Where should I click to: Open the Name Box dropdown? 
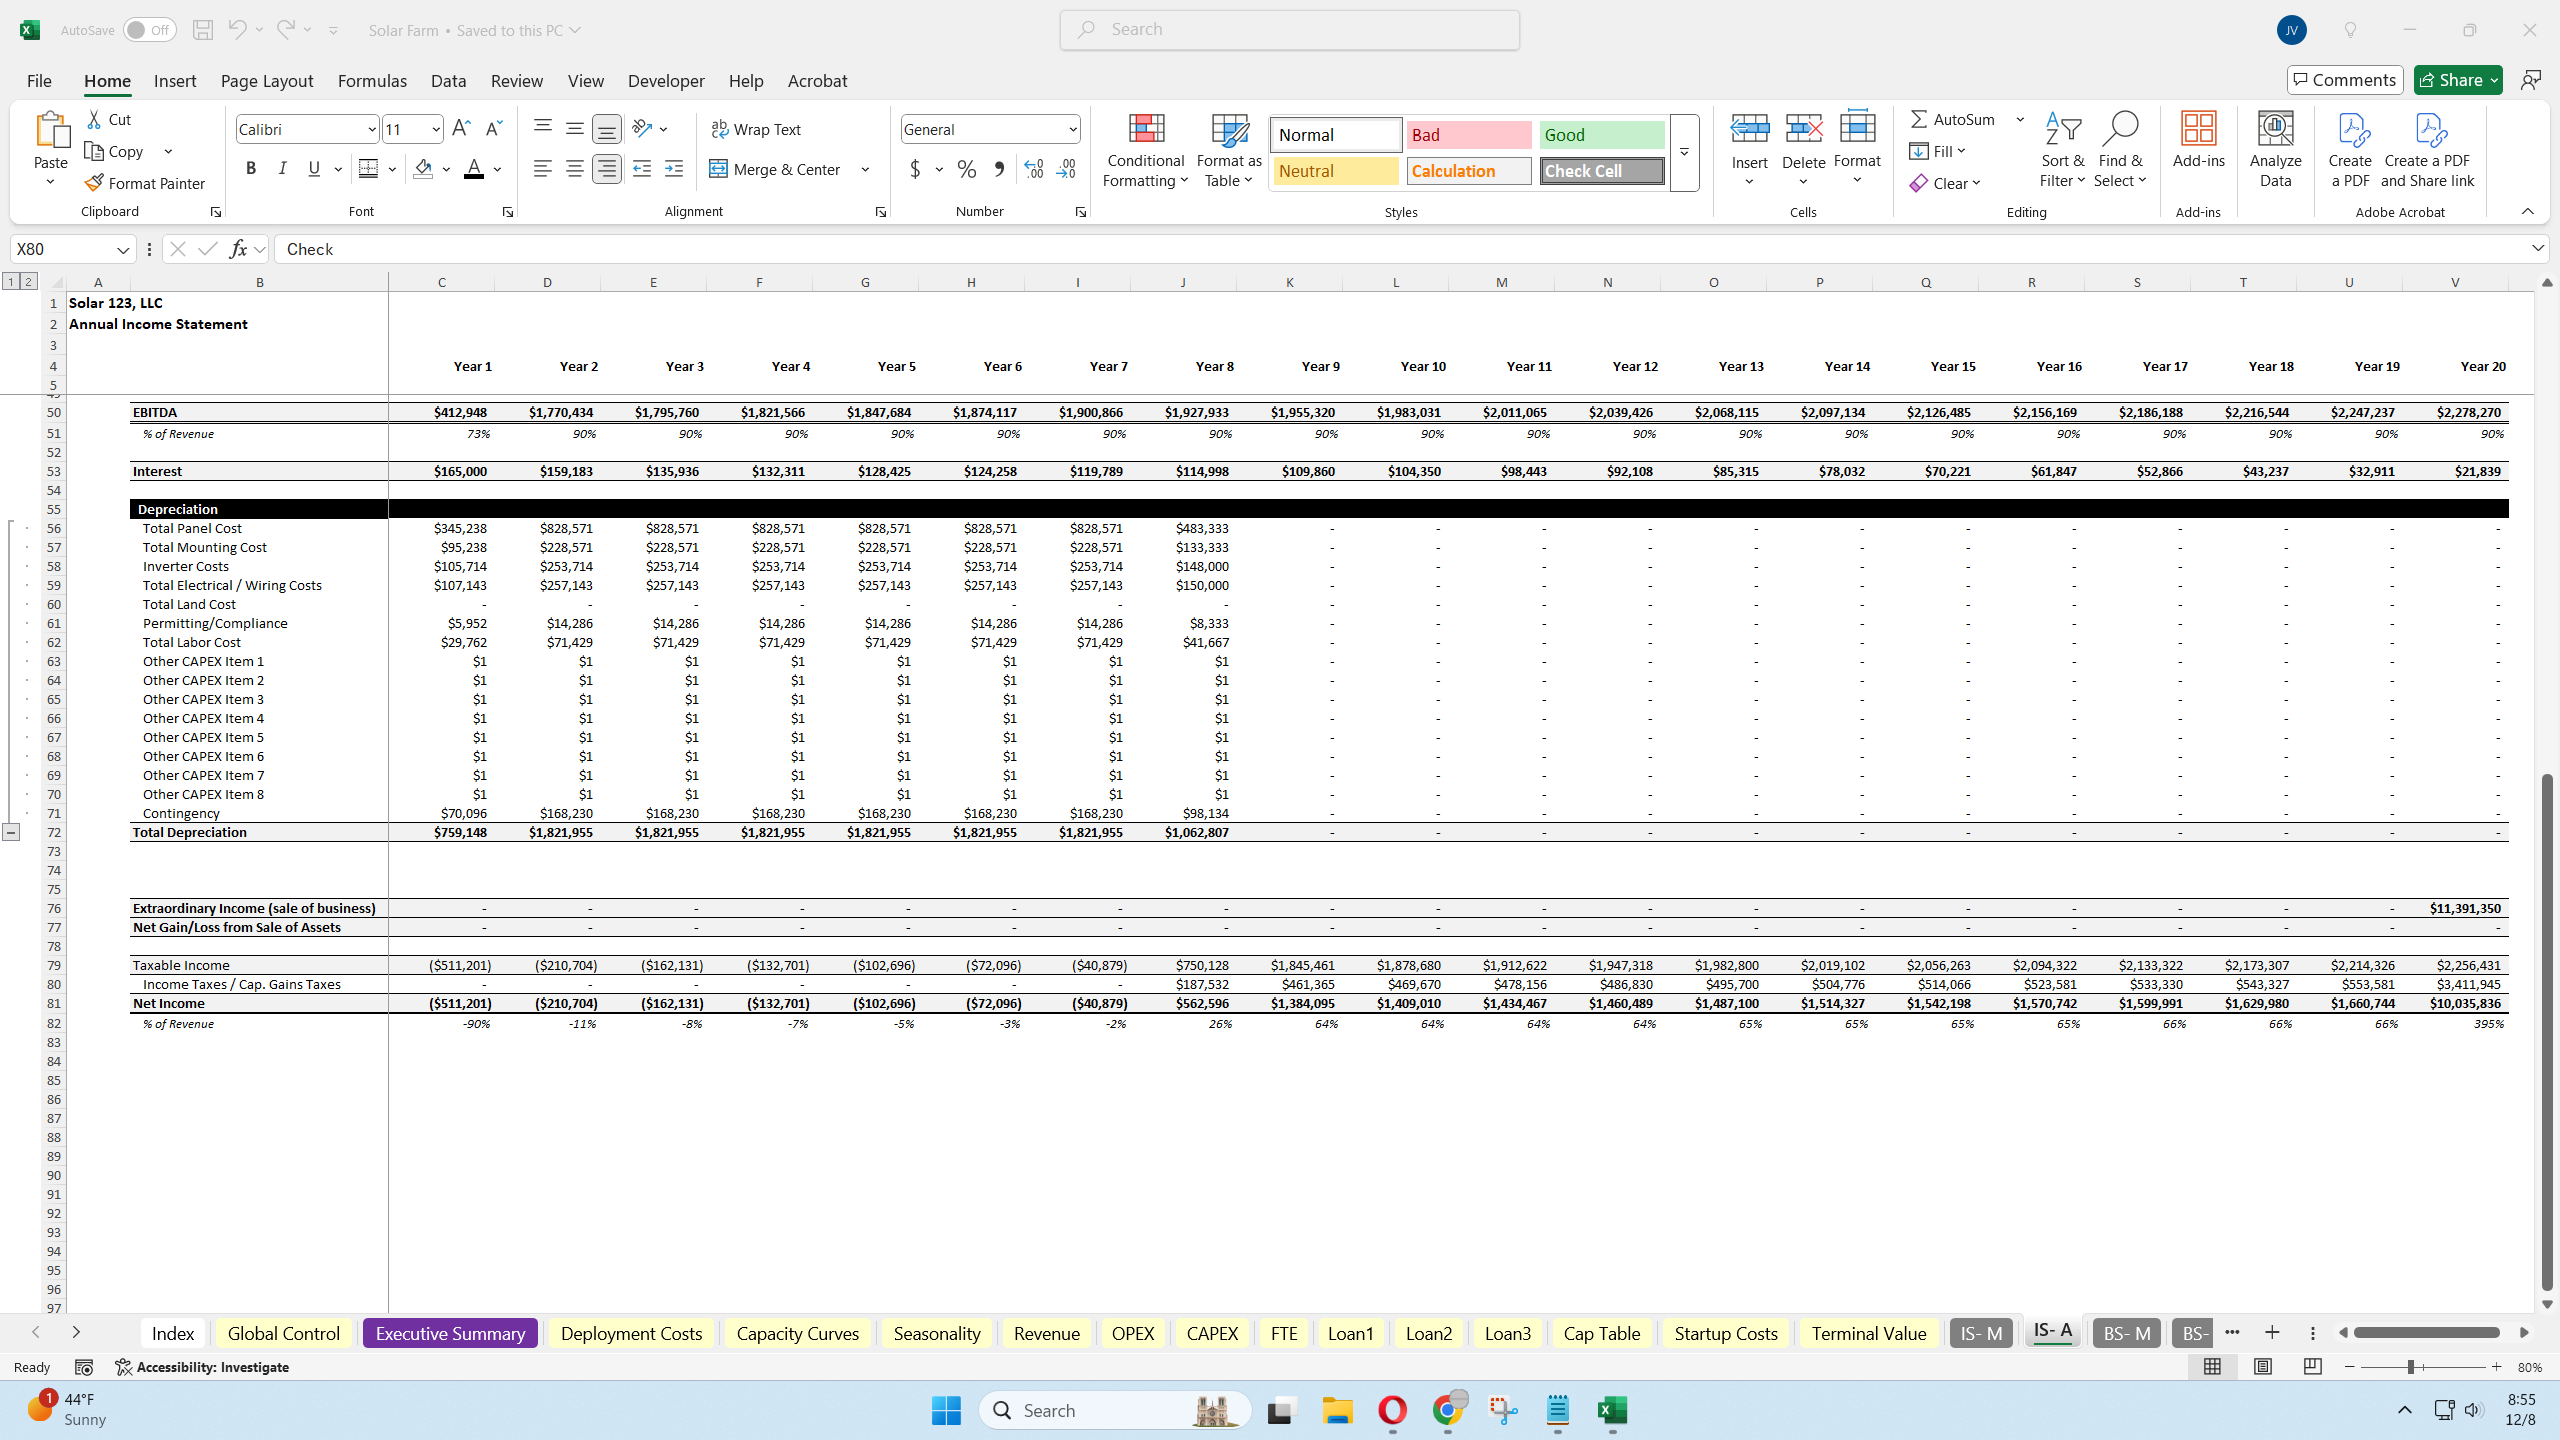tap(123, 249)
